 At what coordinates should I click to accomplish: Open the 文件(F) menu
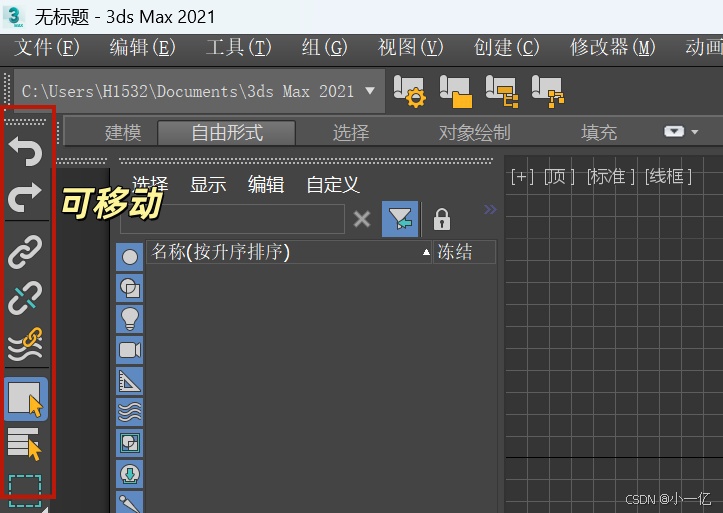47,47
